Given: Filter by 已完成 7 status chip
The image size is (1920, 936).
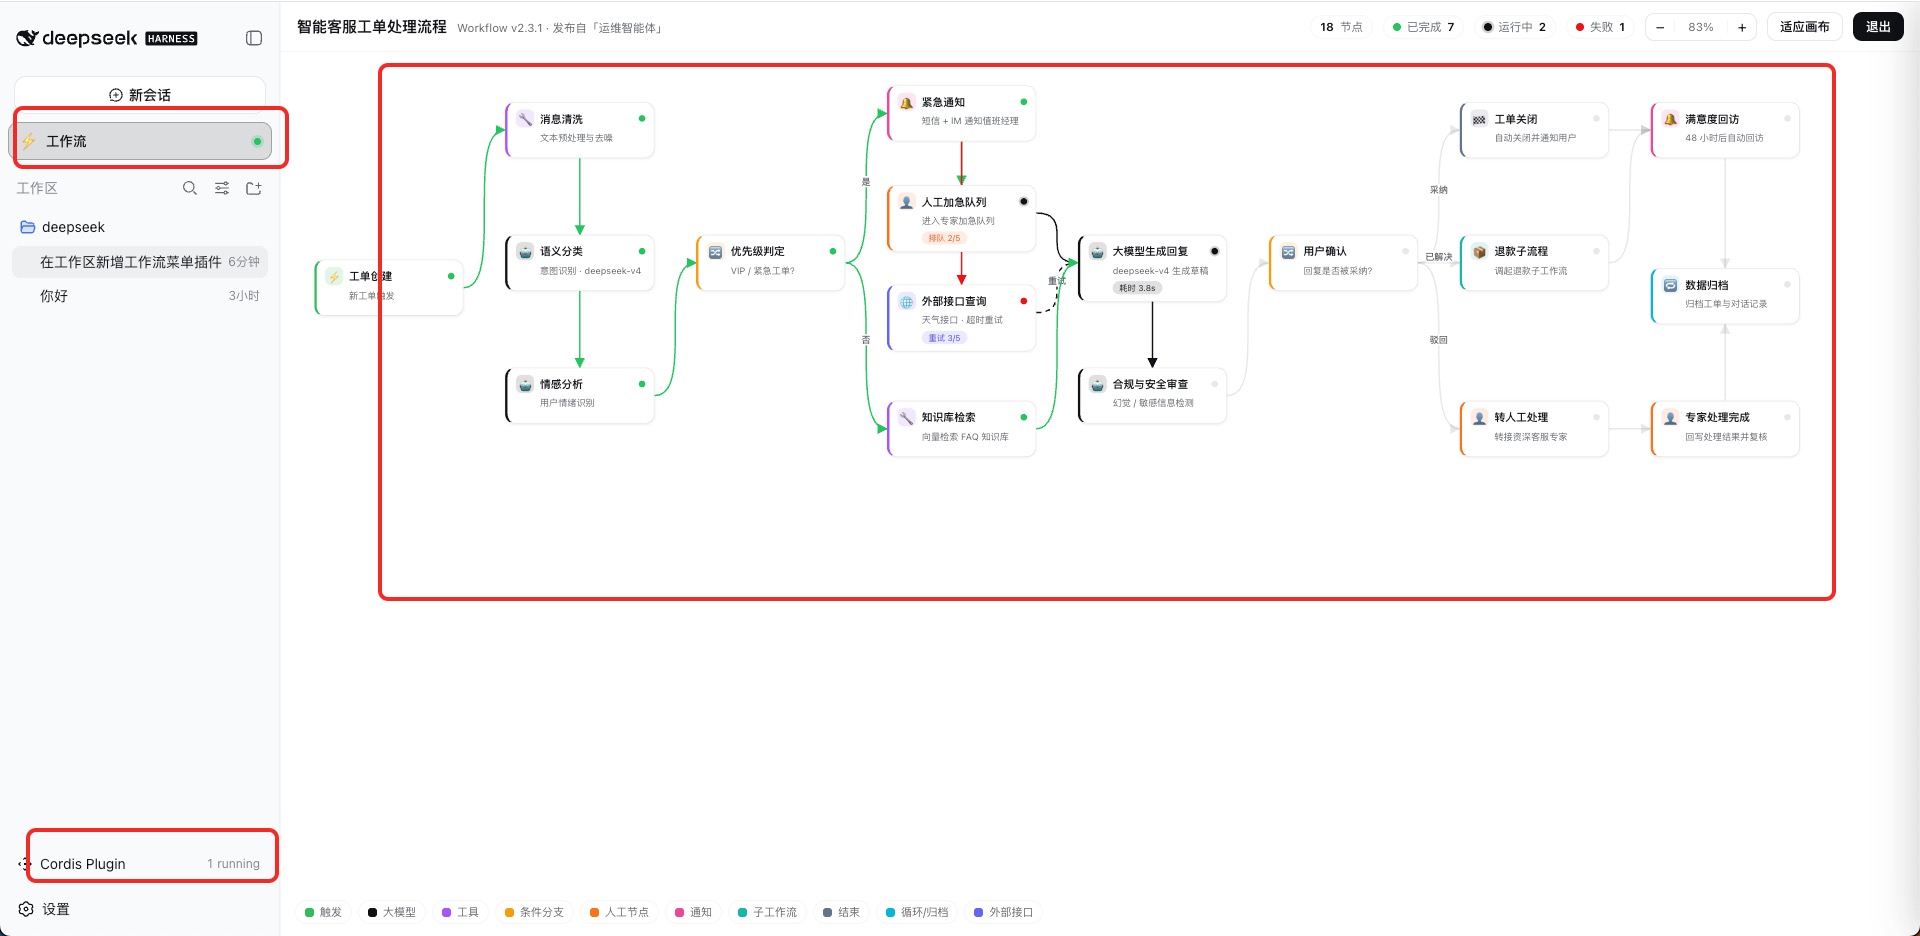Looking at the screenshot, I should [x=1424, y=27].
